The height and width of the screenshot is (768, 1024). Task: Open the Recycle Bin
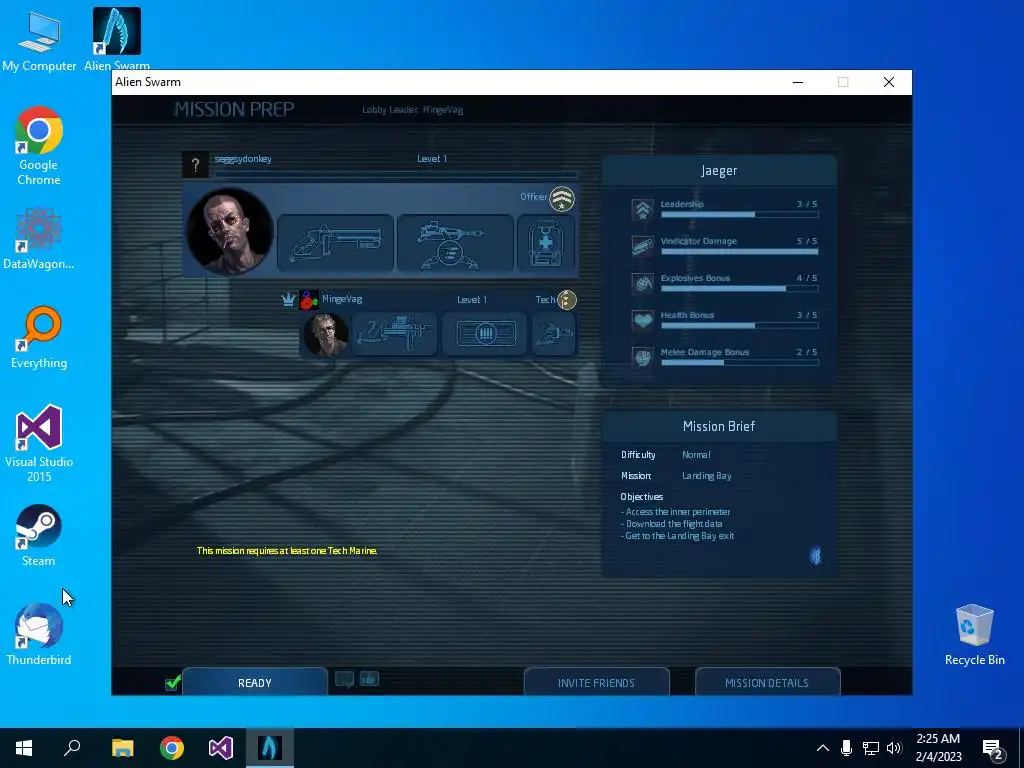pyautogui.click(x=974, y=634)
